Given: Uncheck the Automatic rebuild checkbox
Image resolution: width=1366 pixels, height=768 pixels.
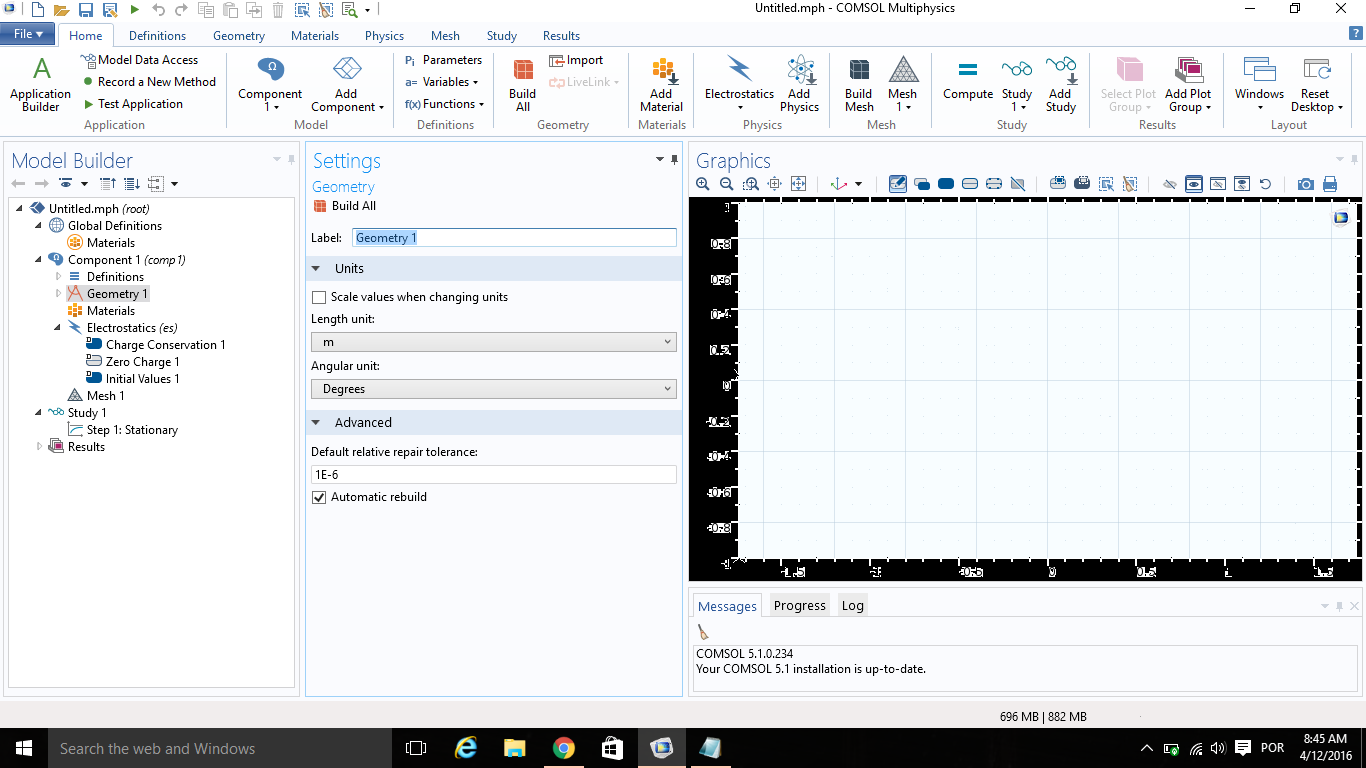Looking at the screenshot, I should (320, 497).
